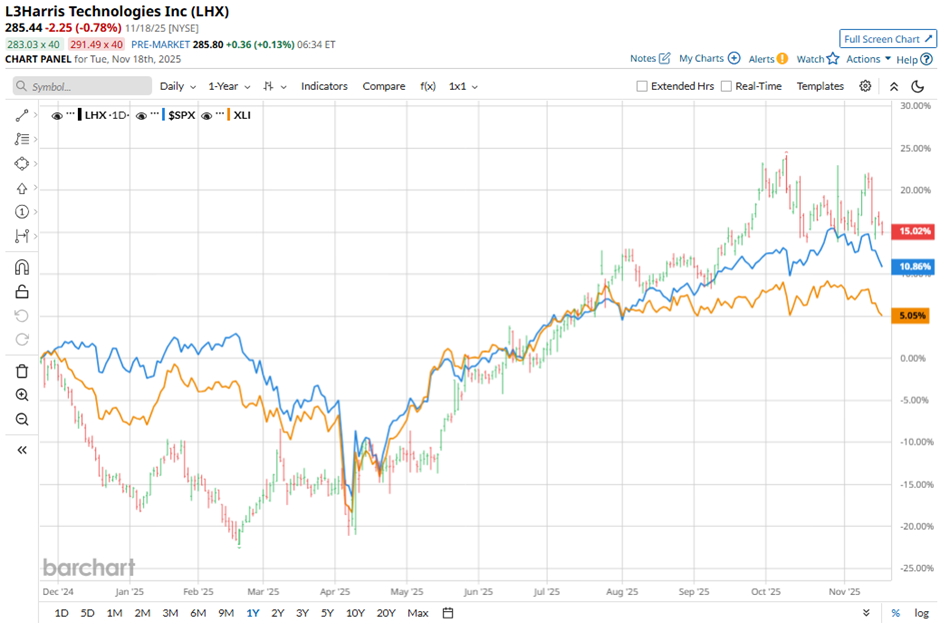
Task: Switch to dark mode moon icon
Action: coord(917,86)
